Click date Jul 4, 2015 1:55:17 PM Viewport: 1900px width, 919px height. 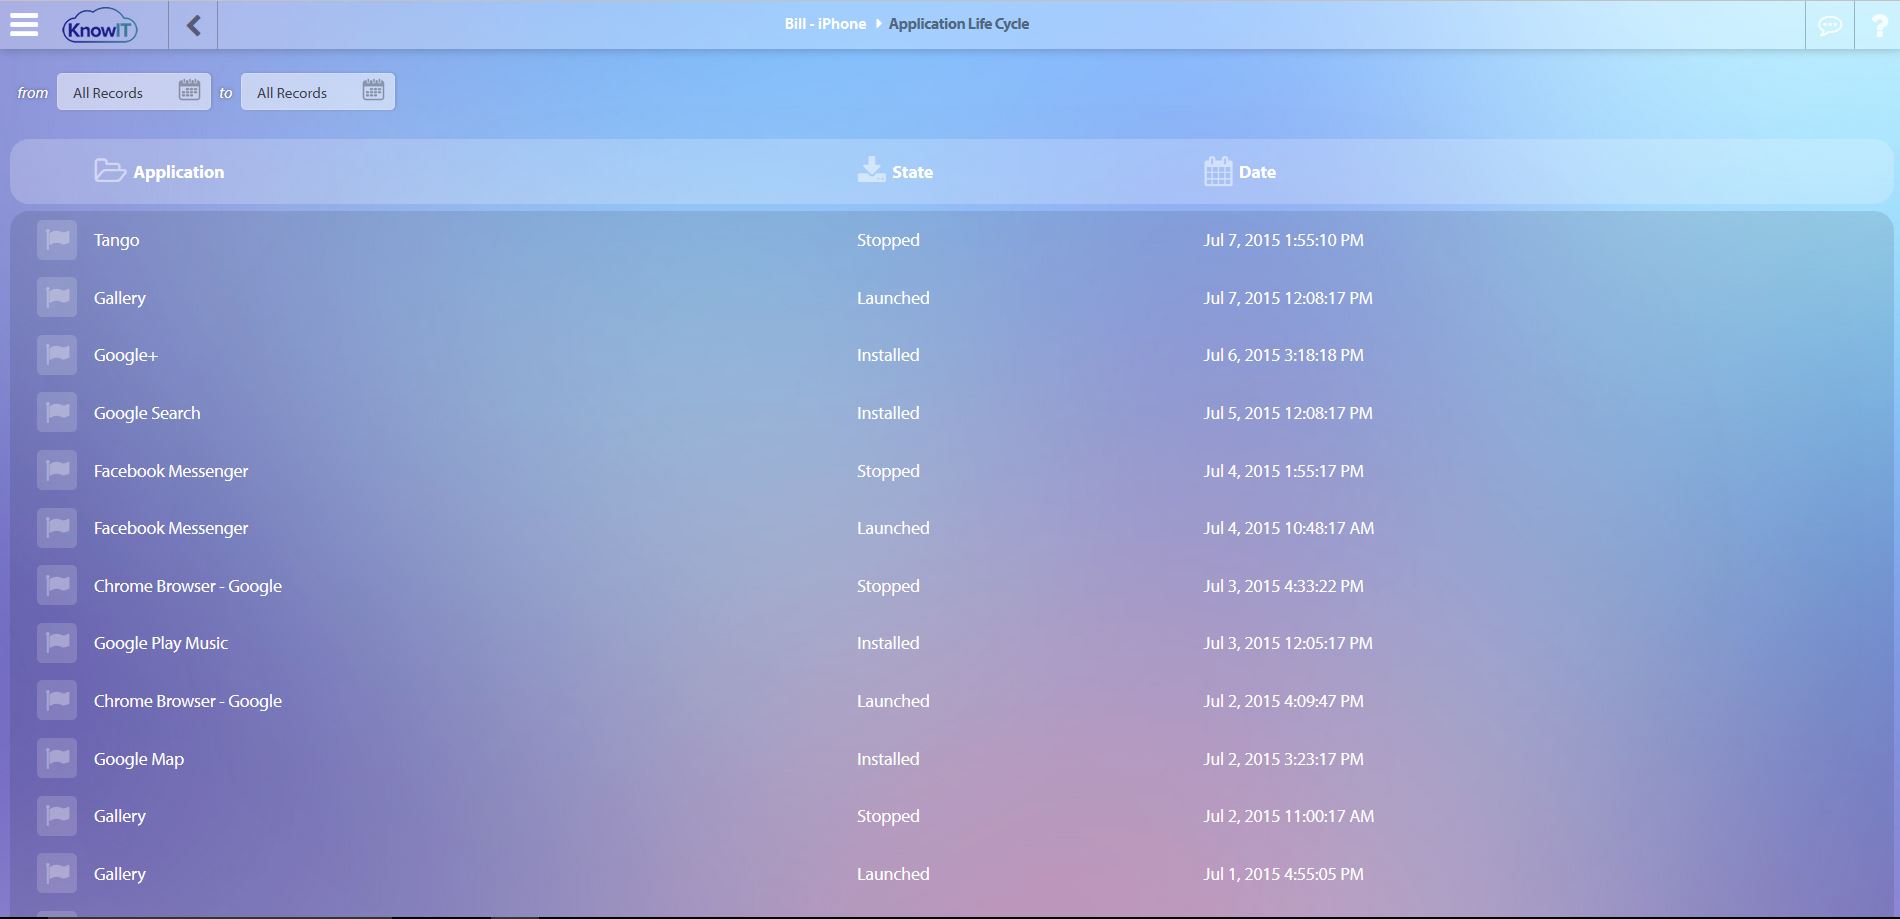[x=1283, y=471]
